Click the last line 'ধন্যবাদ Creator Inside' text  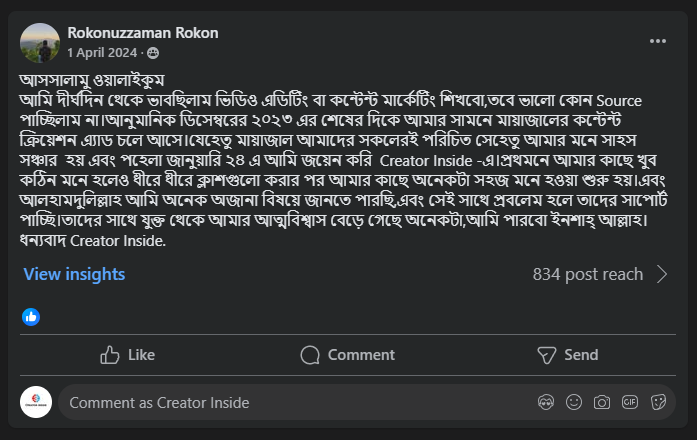click(x=92, y=240)
